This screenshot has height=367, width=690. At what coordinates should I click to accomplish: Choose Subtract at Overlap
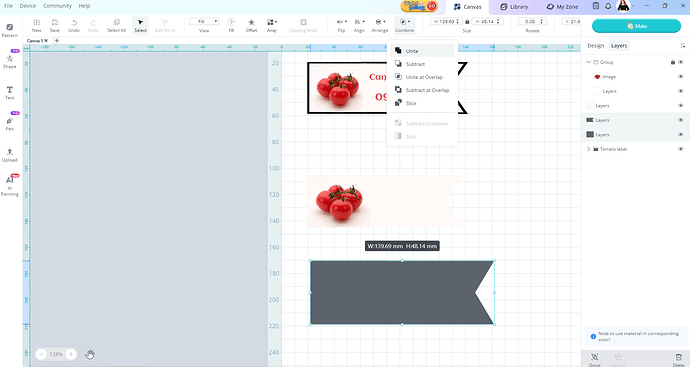[422, 90]
